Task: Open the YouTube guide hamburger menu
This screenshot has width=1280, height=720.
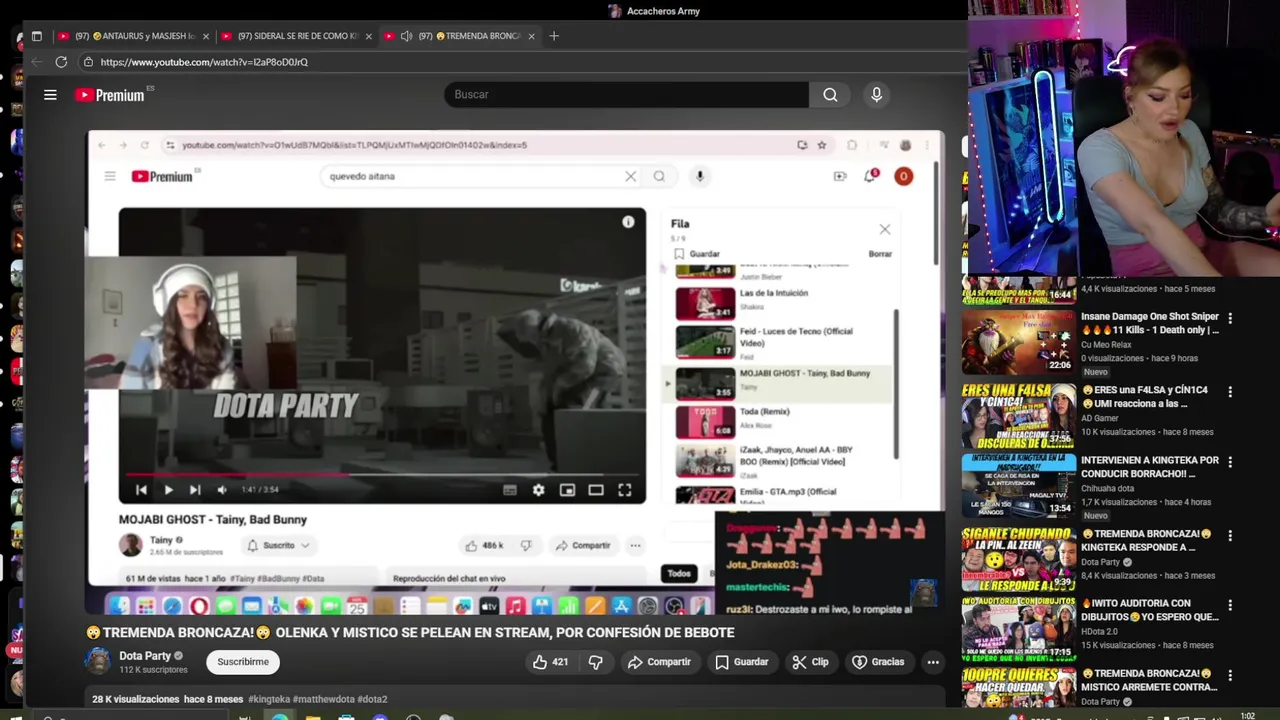Action: [50, 95]
